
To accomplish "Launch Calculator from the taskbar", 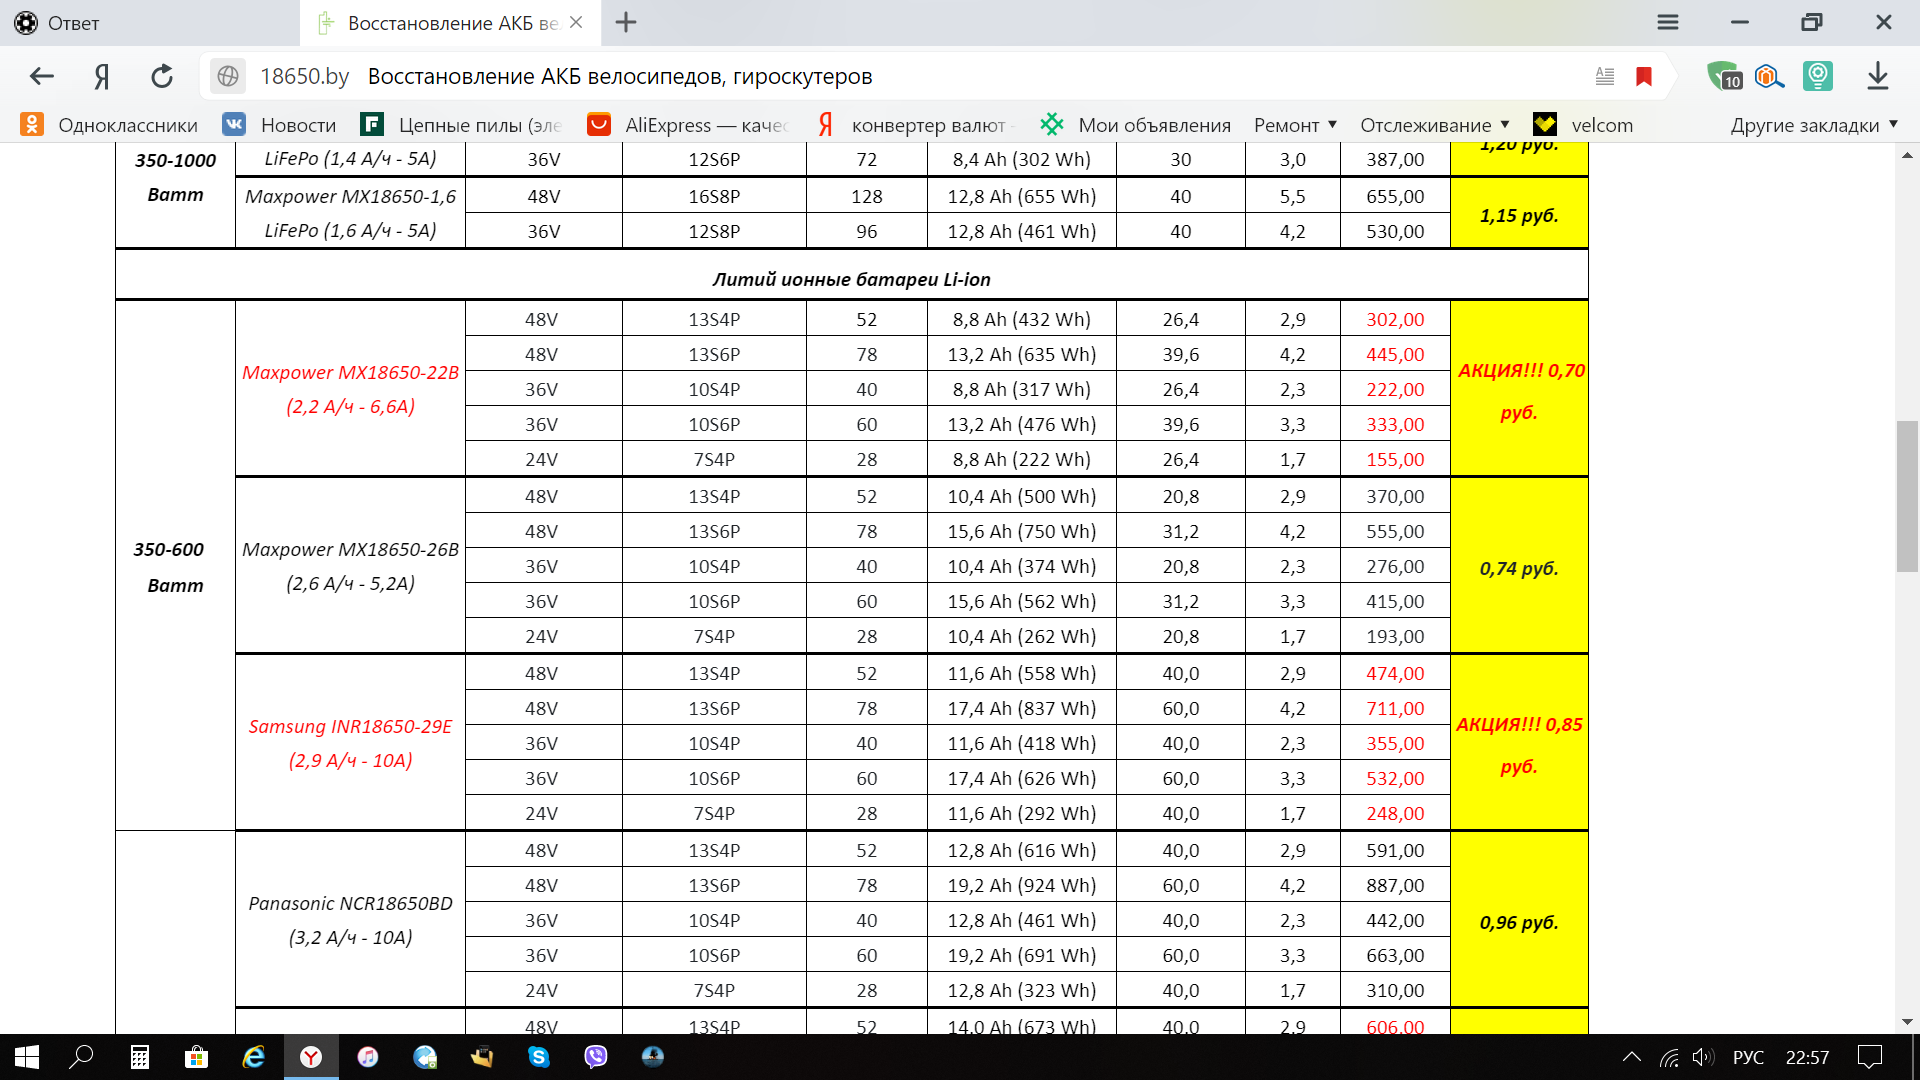I will pos(140,1057).
